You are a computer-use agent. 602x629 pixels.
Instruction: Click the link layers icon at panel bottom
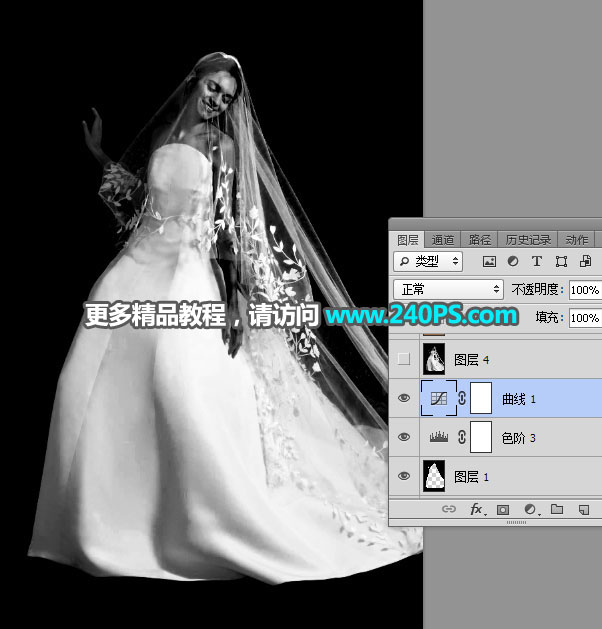(448, 509)
